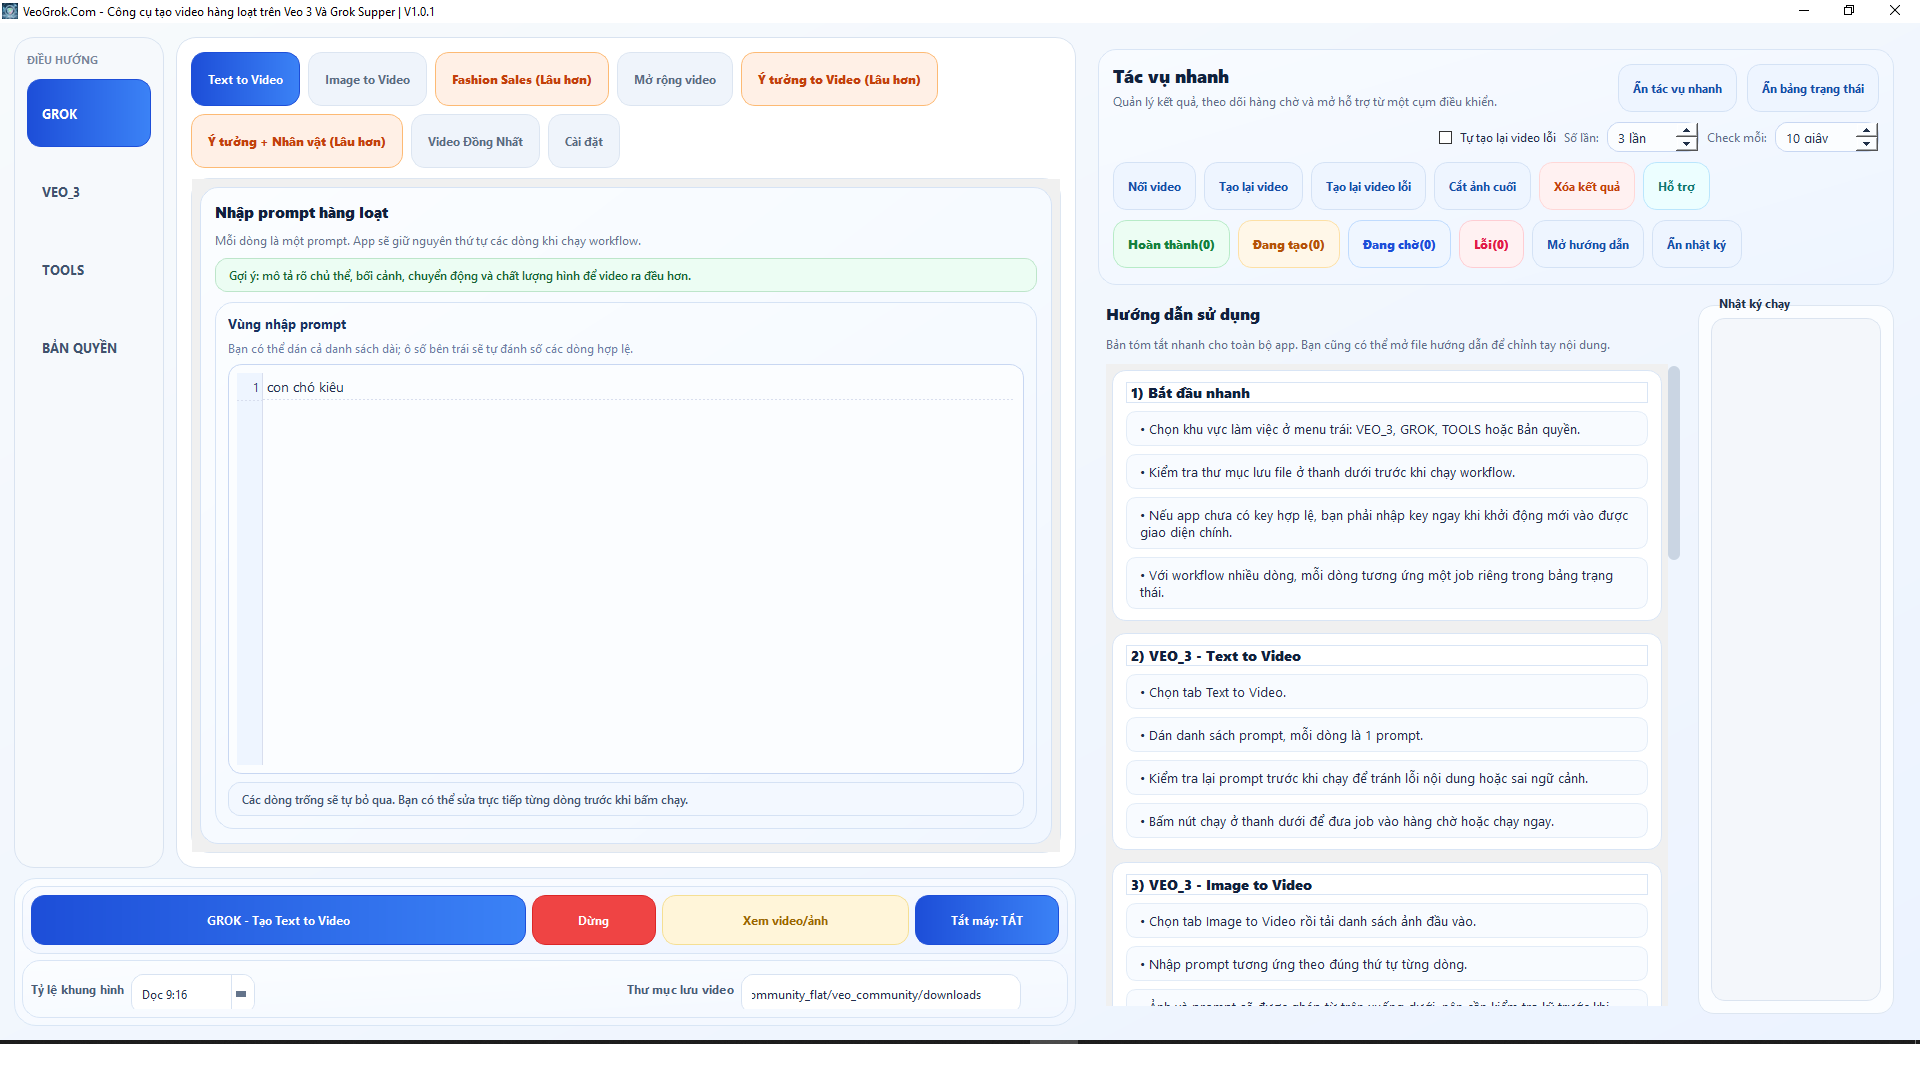Open the 'Nối video' quick action

click(x=1154, y=187)
